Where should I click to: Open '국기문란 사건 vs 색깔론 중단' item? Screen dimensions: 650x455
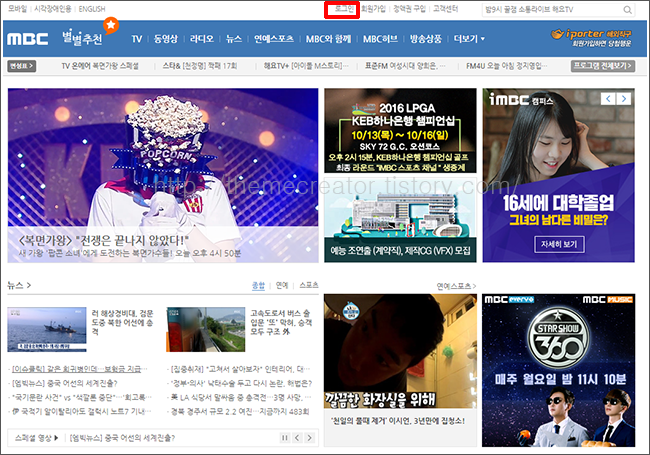point(81,397)
